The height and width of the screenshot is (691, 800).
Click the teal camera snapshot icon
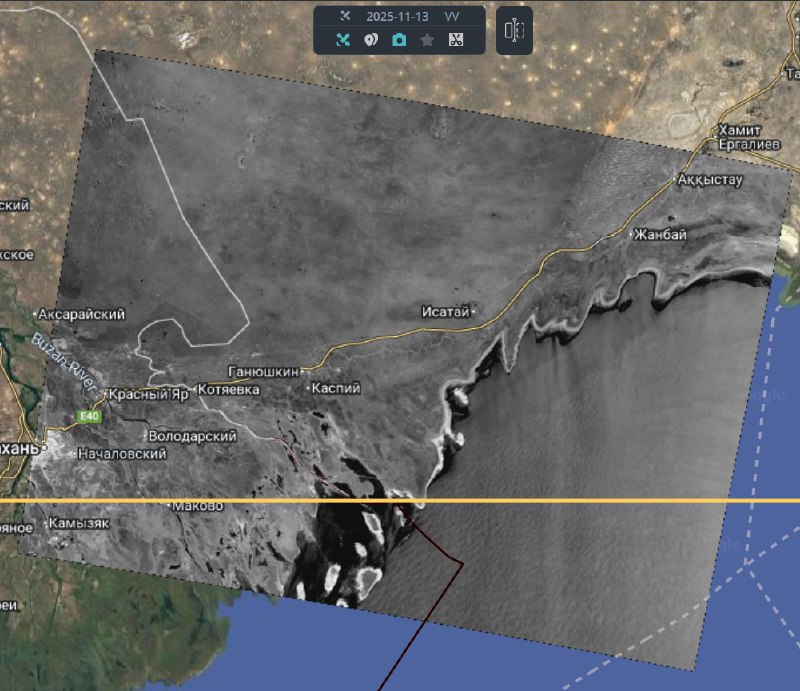(399, 40)
